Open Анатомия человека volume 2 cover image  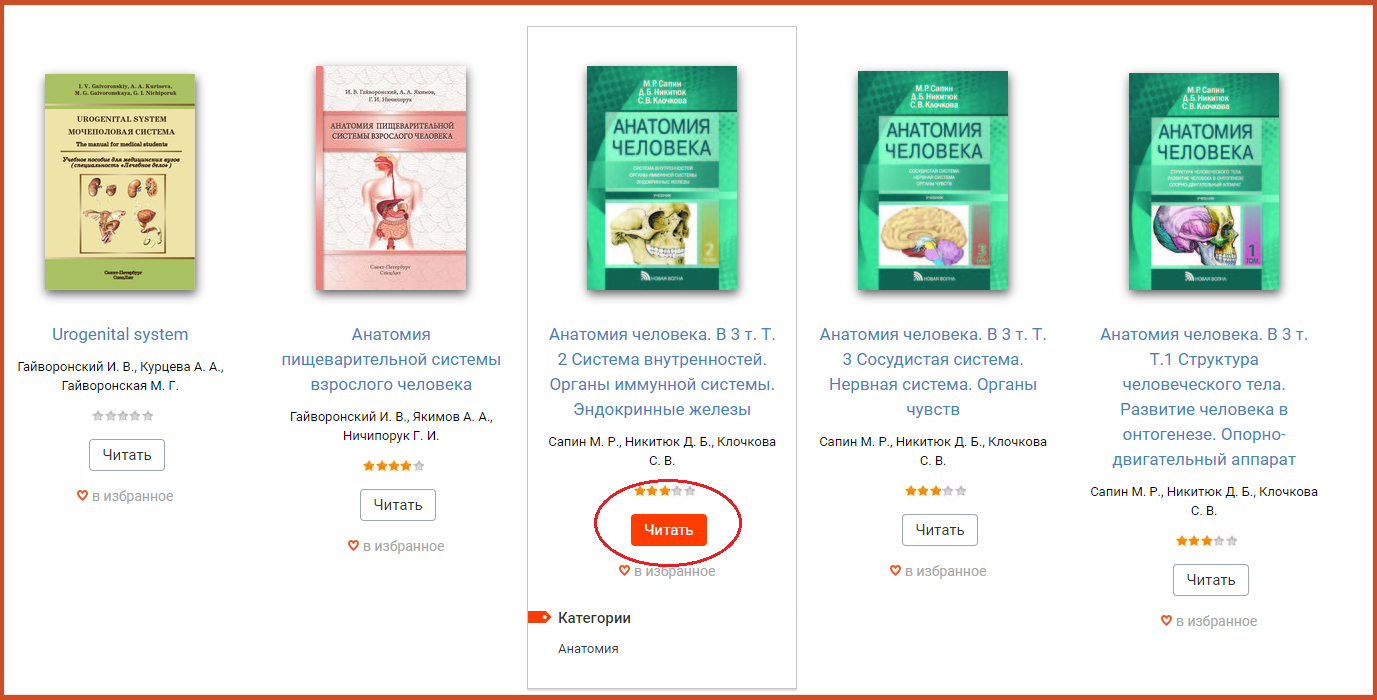[662, 178]
